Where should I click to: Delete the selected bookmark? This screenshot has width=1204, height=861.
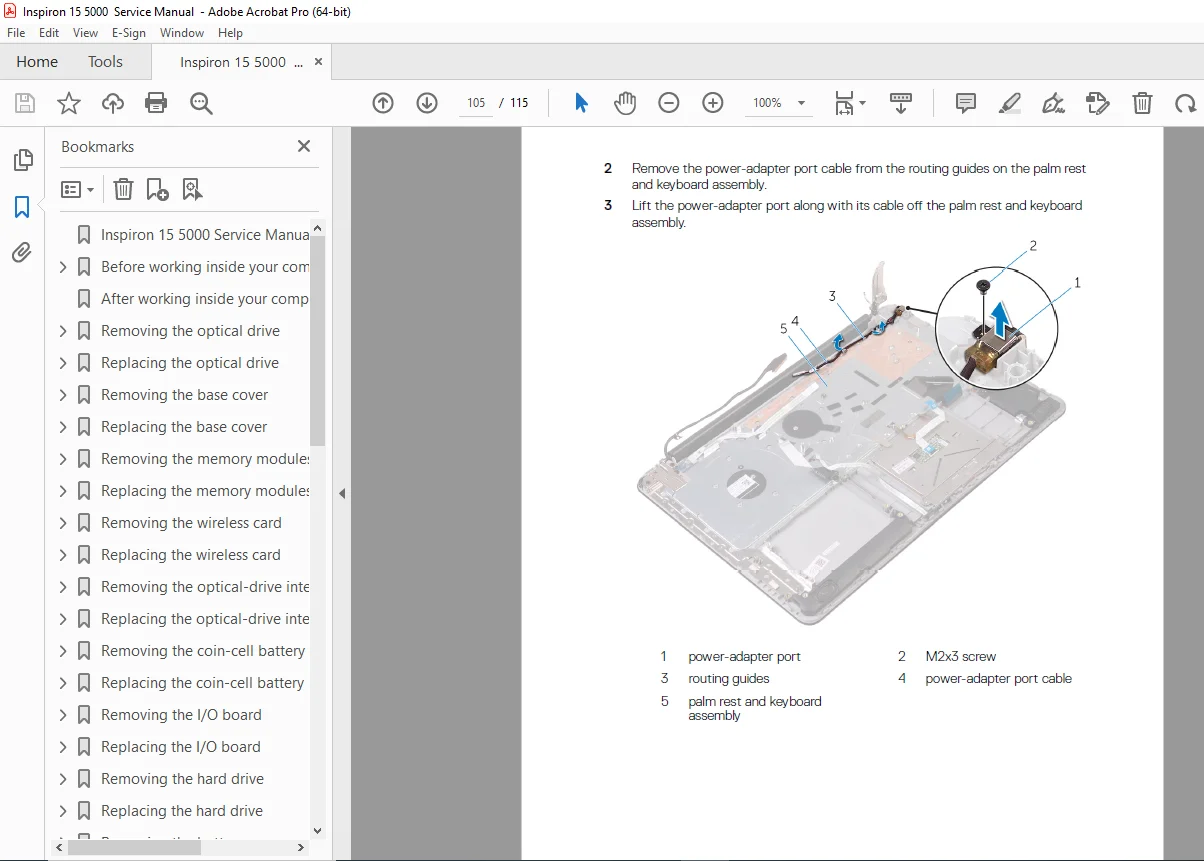(x=123, y=189)
